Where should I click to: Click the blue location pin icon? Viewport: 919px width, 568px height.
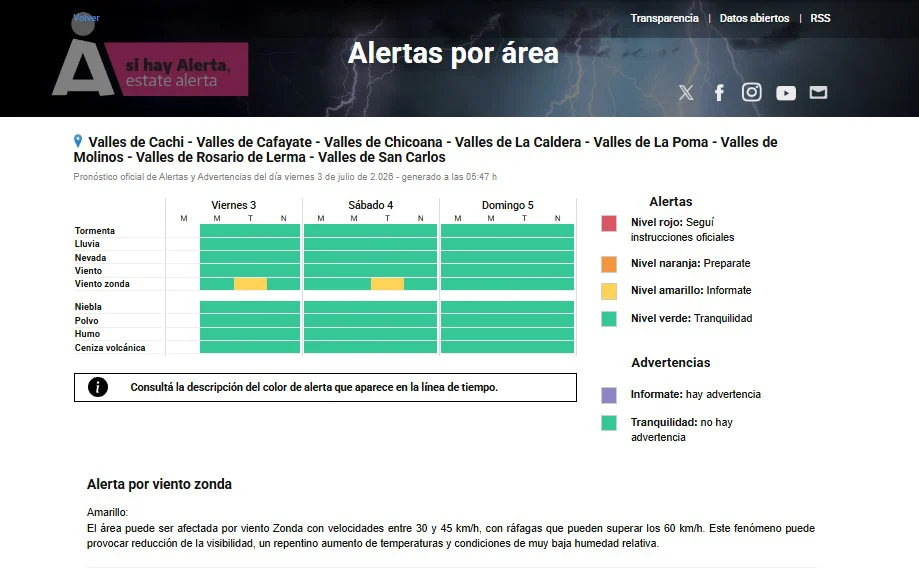(78, 141)
